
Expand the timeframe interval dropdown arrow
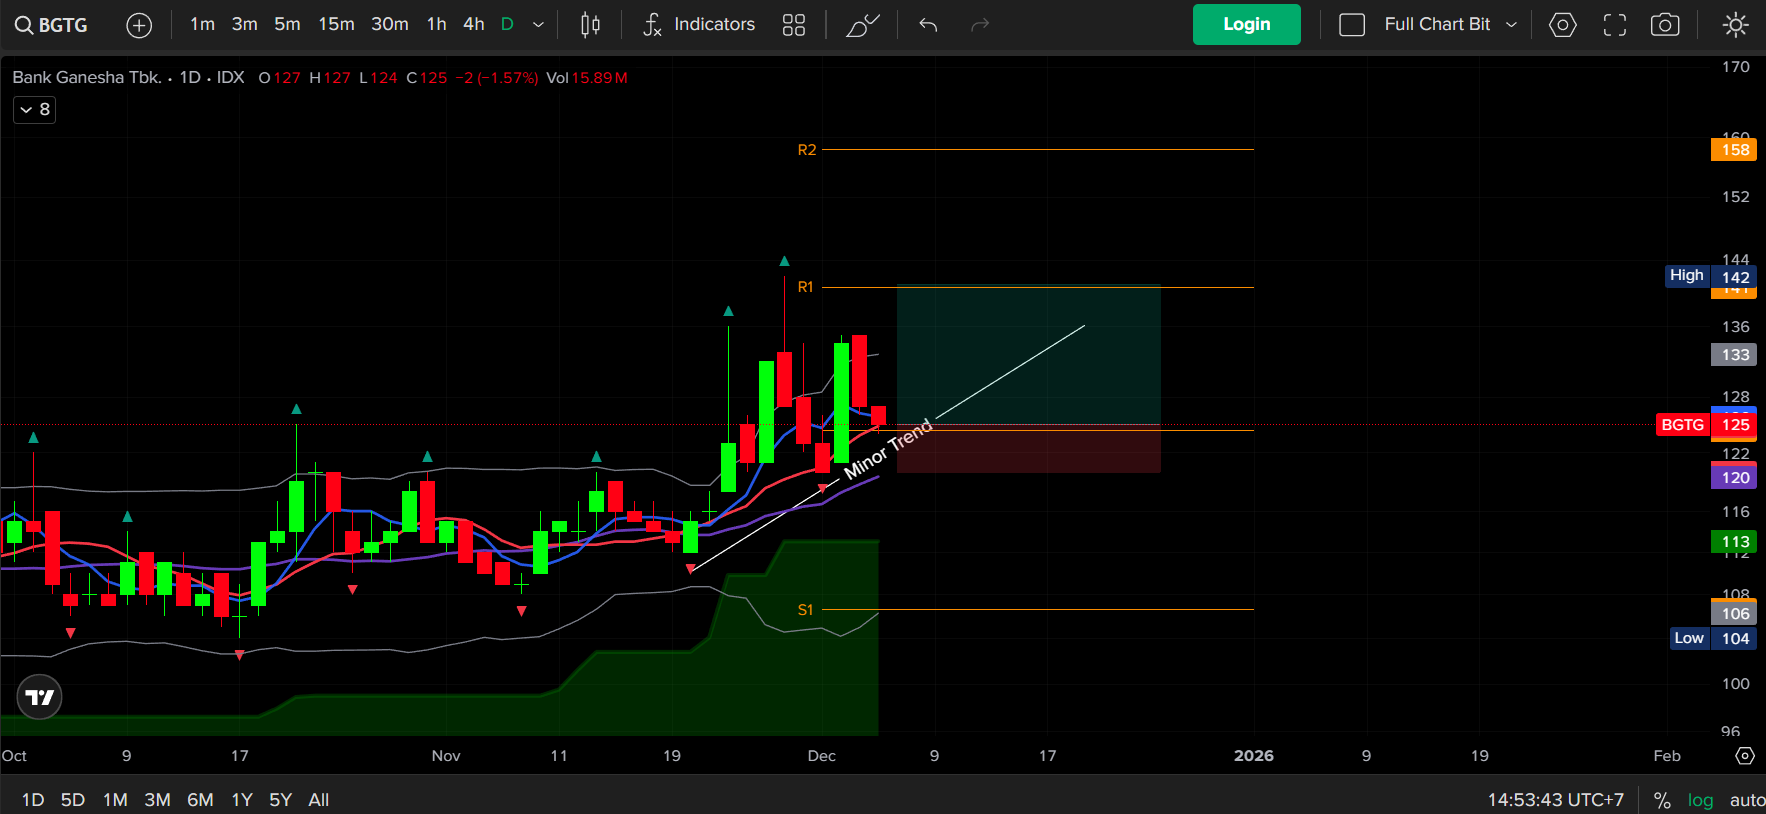[538, 25]
